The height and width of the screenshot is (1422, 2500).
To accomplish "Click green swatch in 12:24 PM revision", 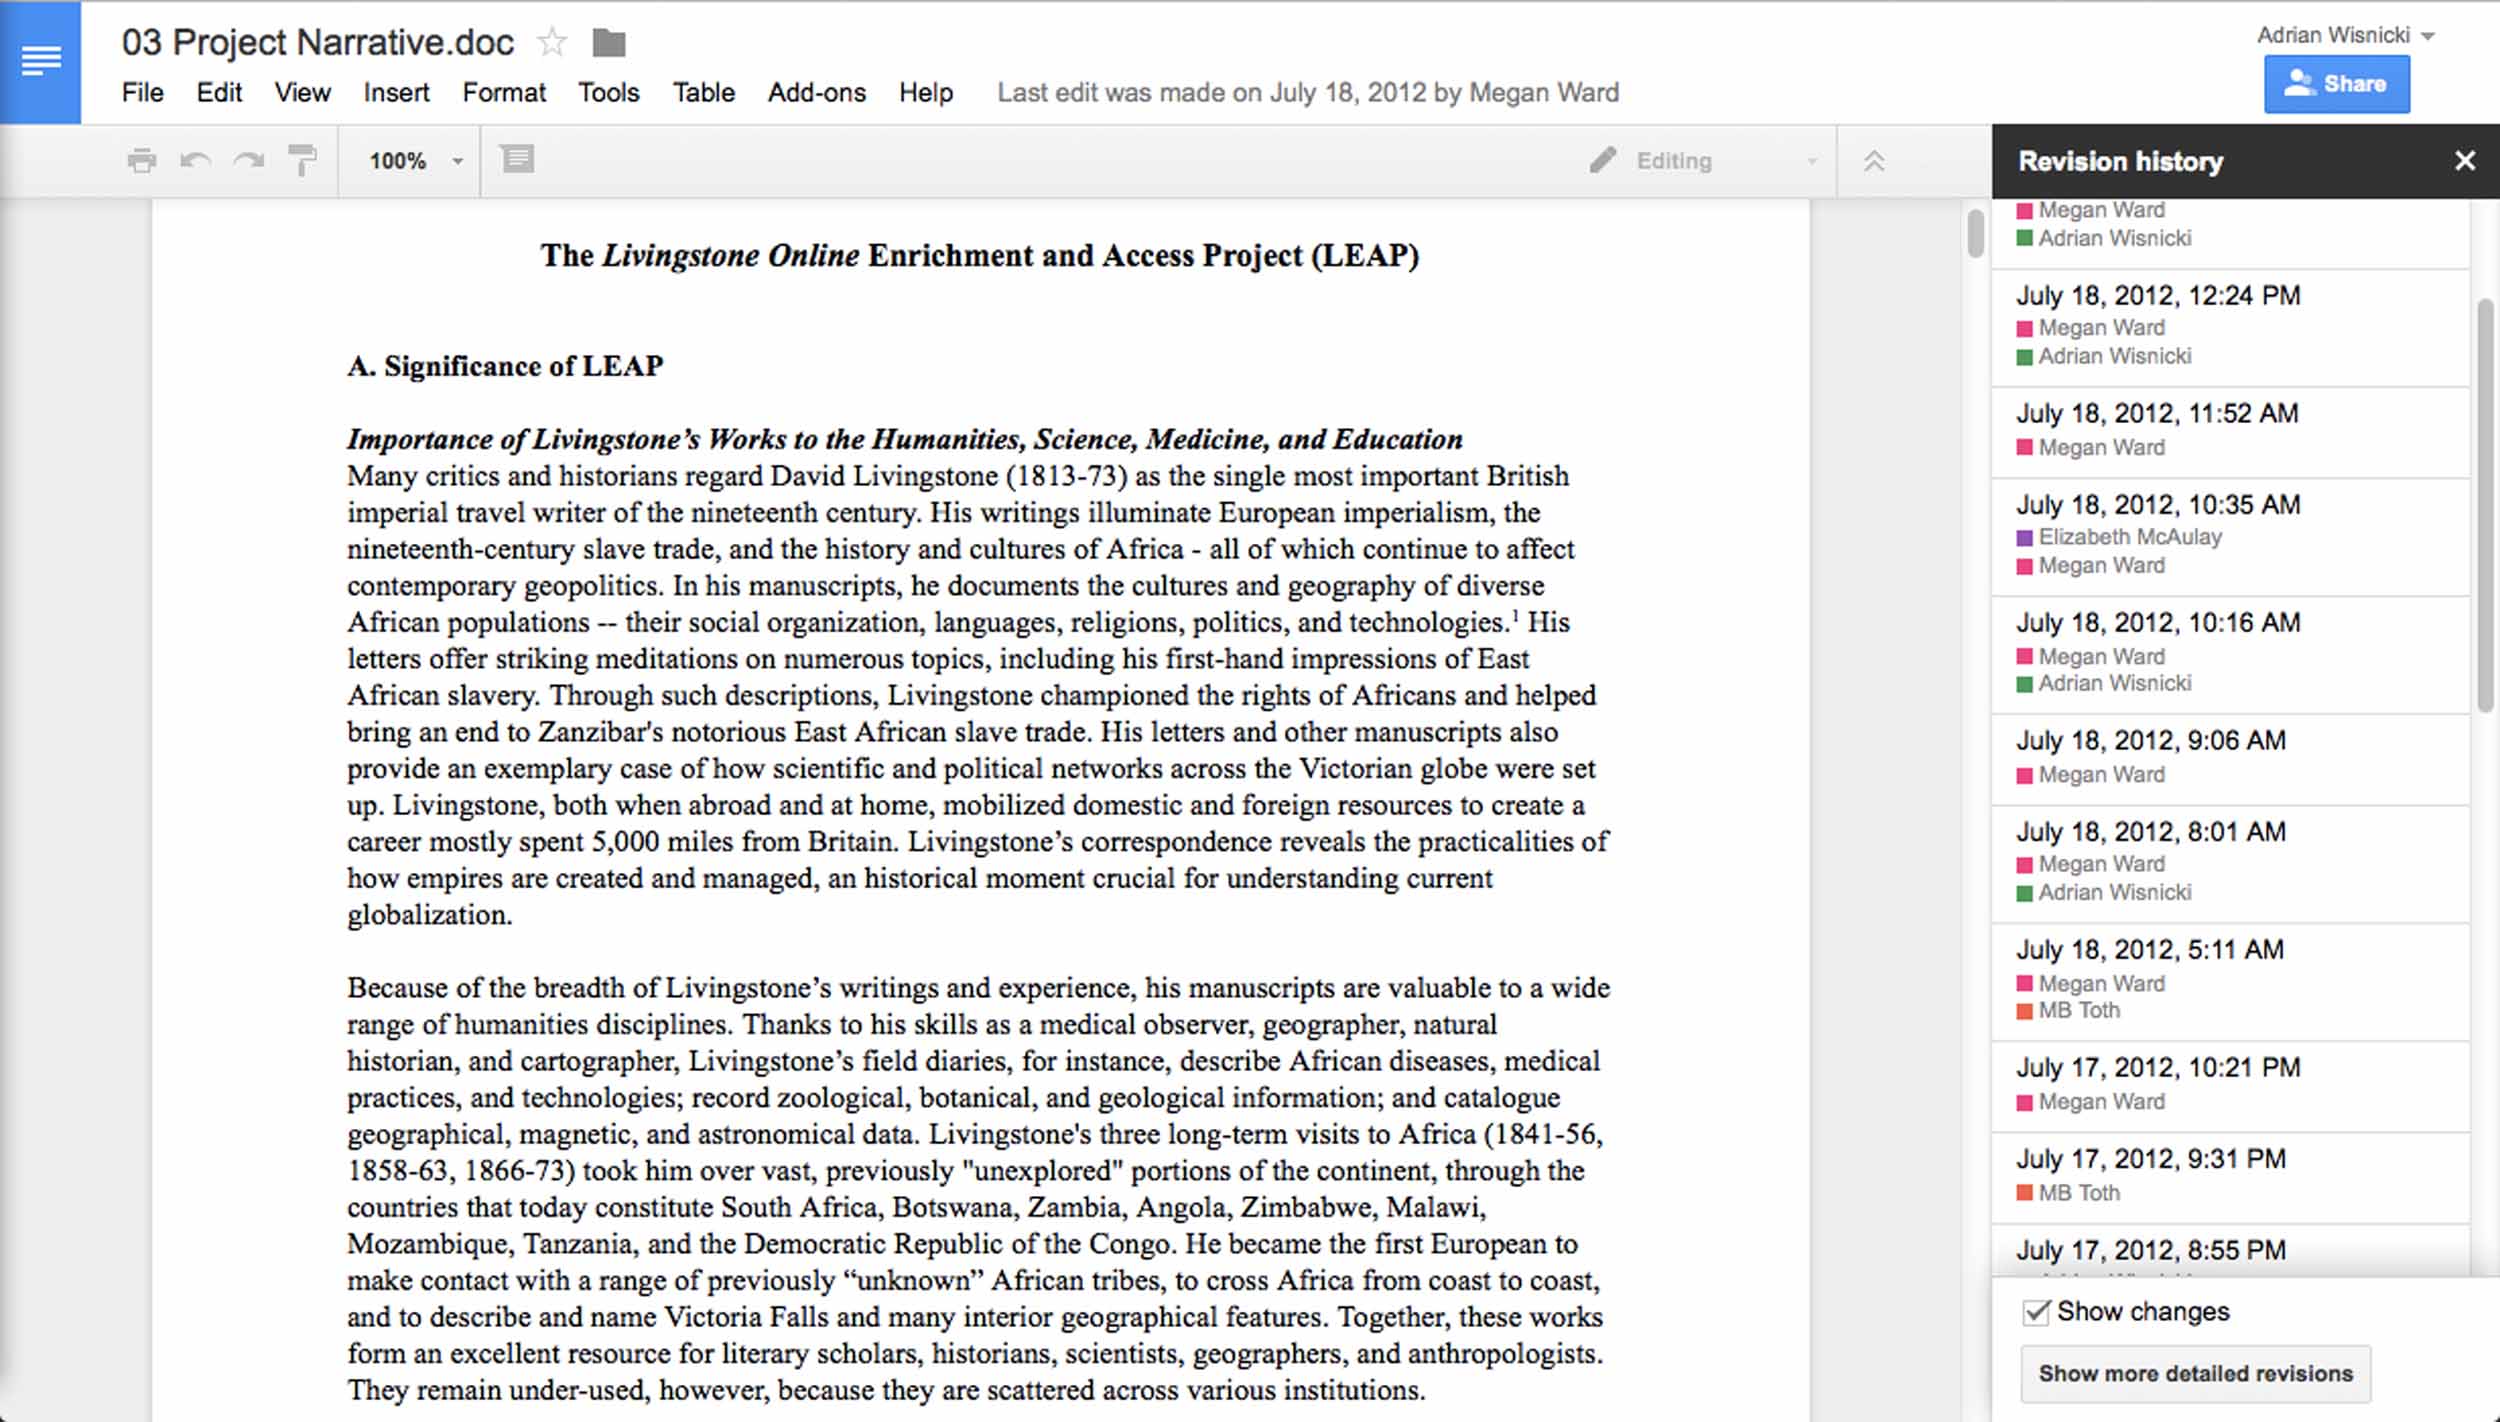I will [x=2025, y=357].
